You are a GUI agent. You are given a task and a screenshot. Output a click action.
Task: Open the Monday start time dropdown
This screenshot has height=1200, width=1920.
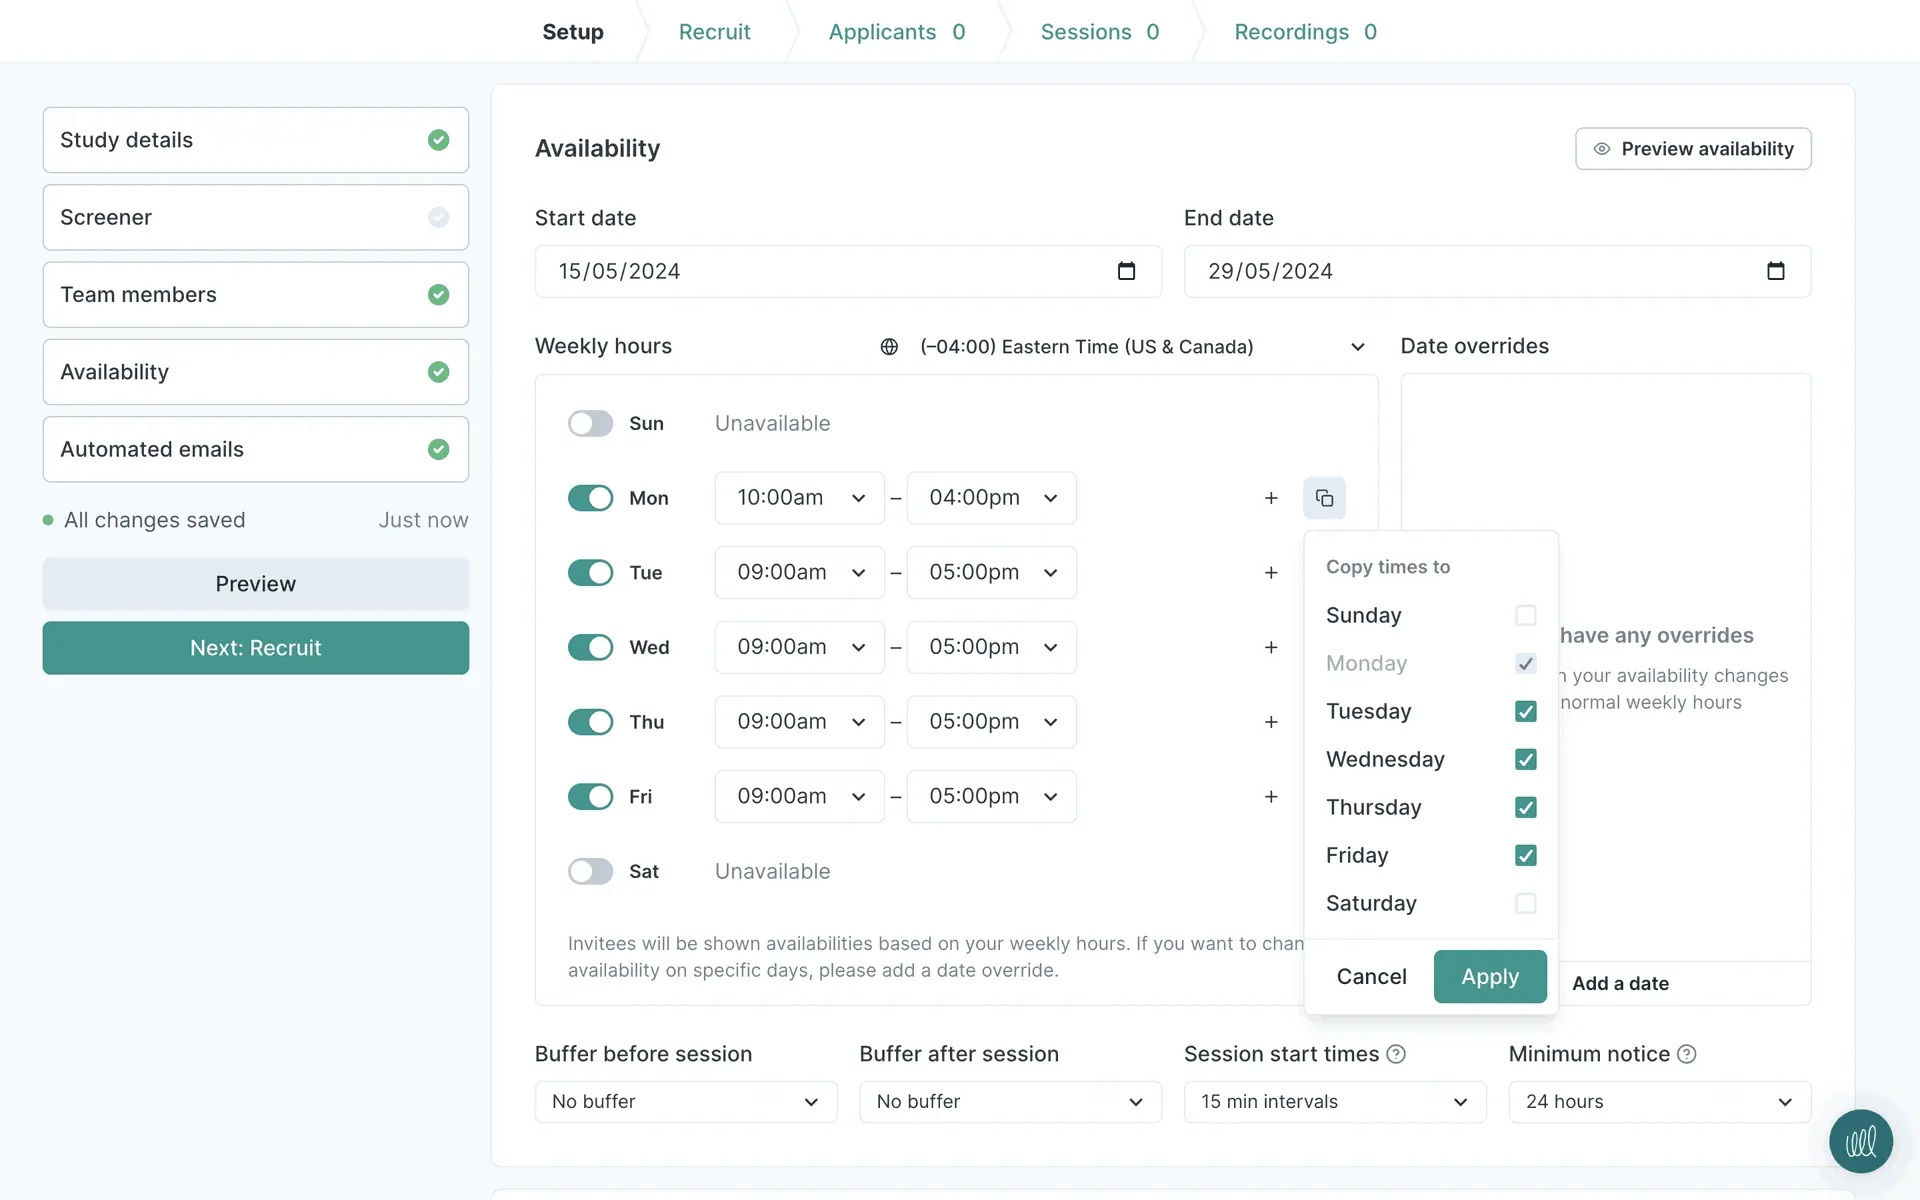coord(799,498)
